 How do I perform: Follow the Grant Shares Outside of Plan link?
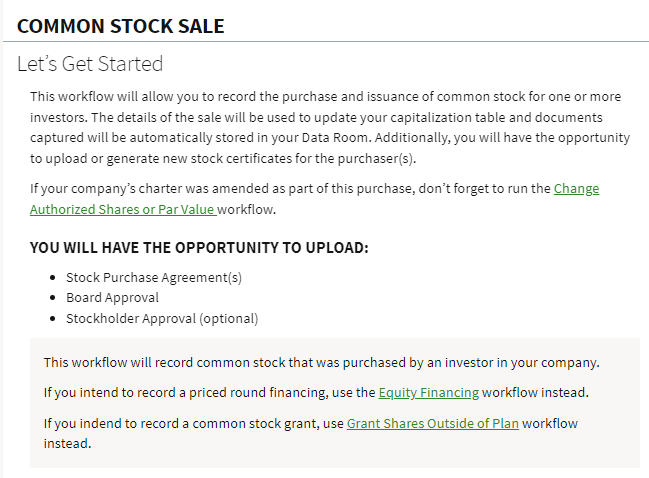pyautogui.click(x=432, y=423)
